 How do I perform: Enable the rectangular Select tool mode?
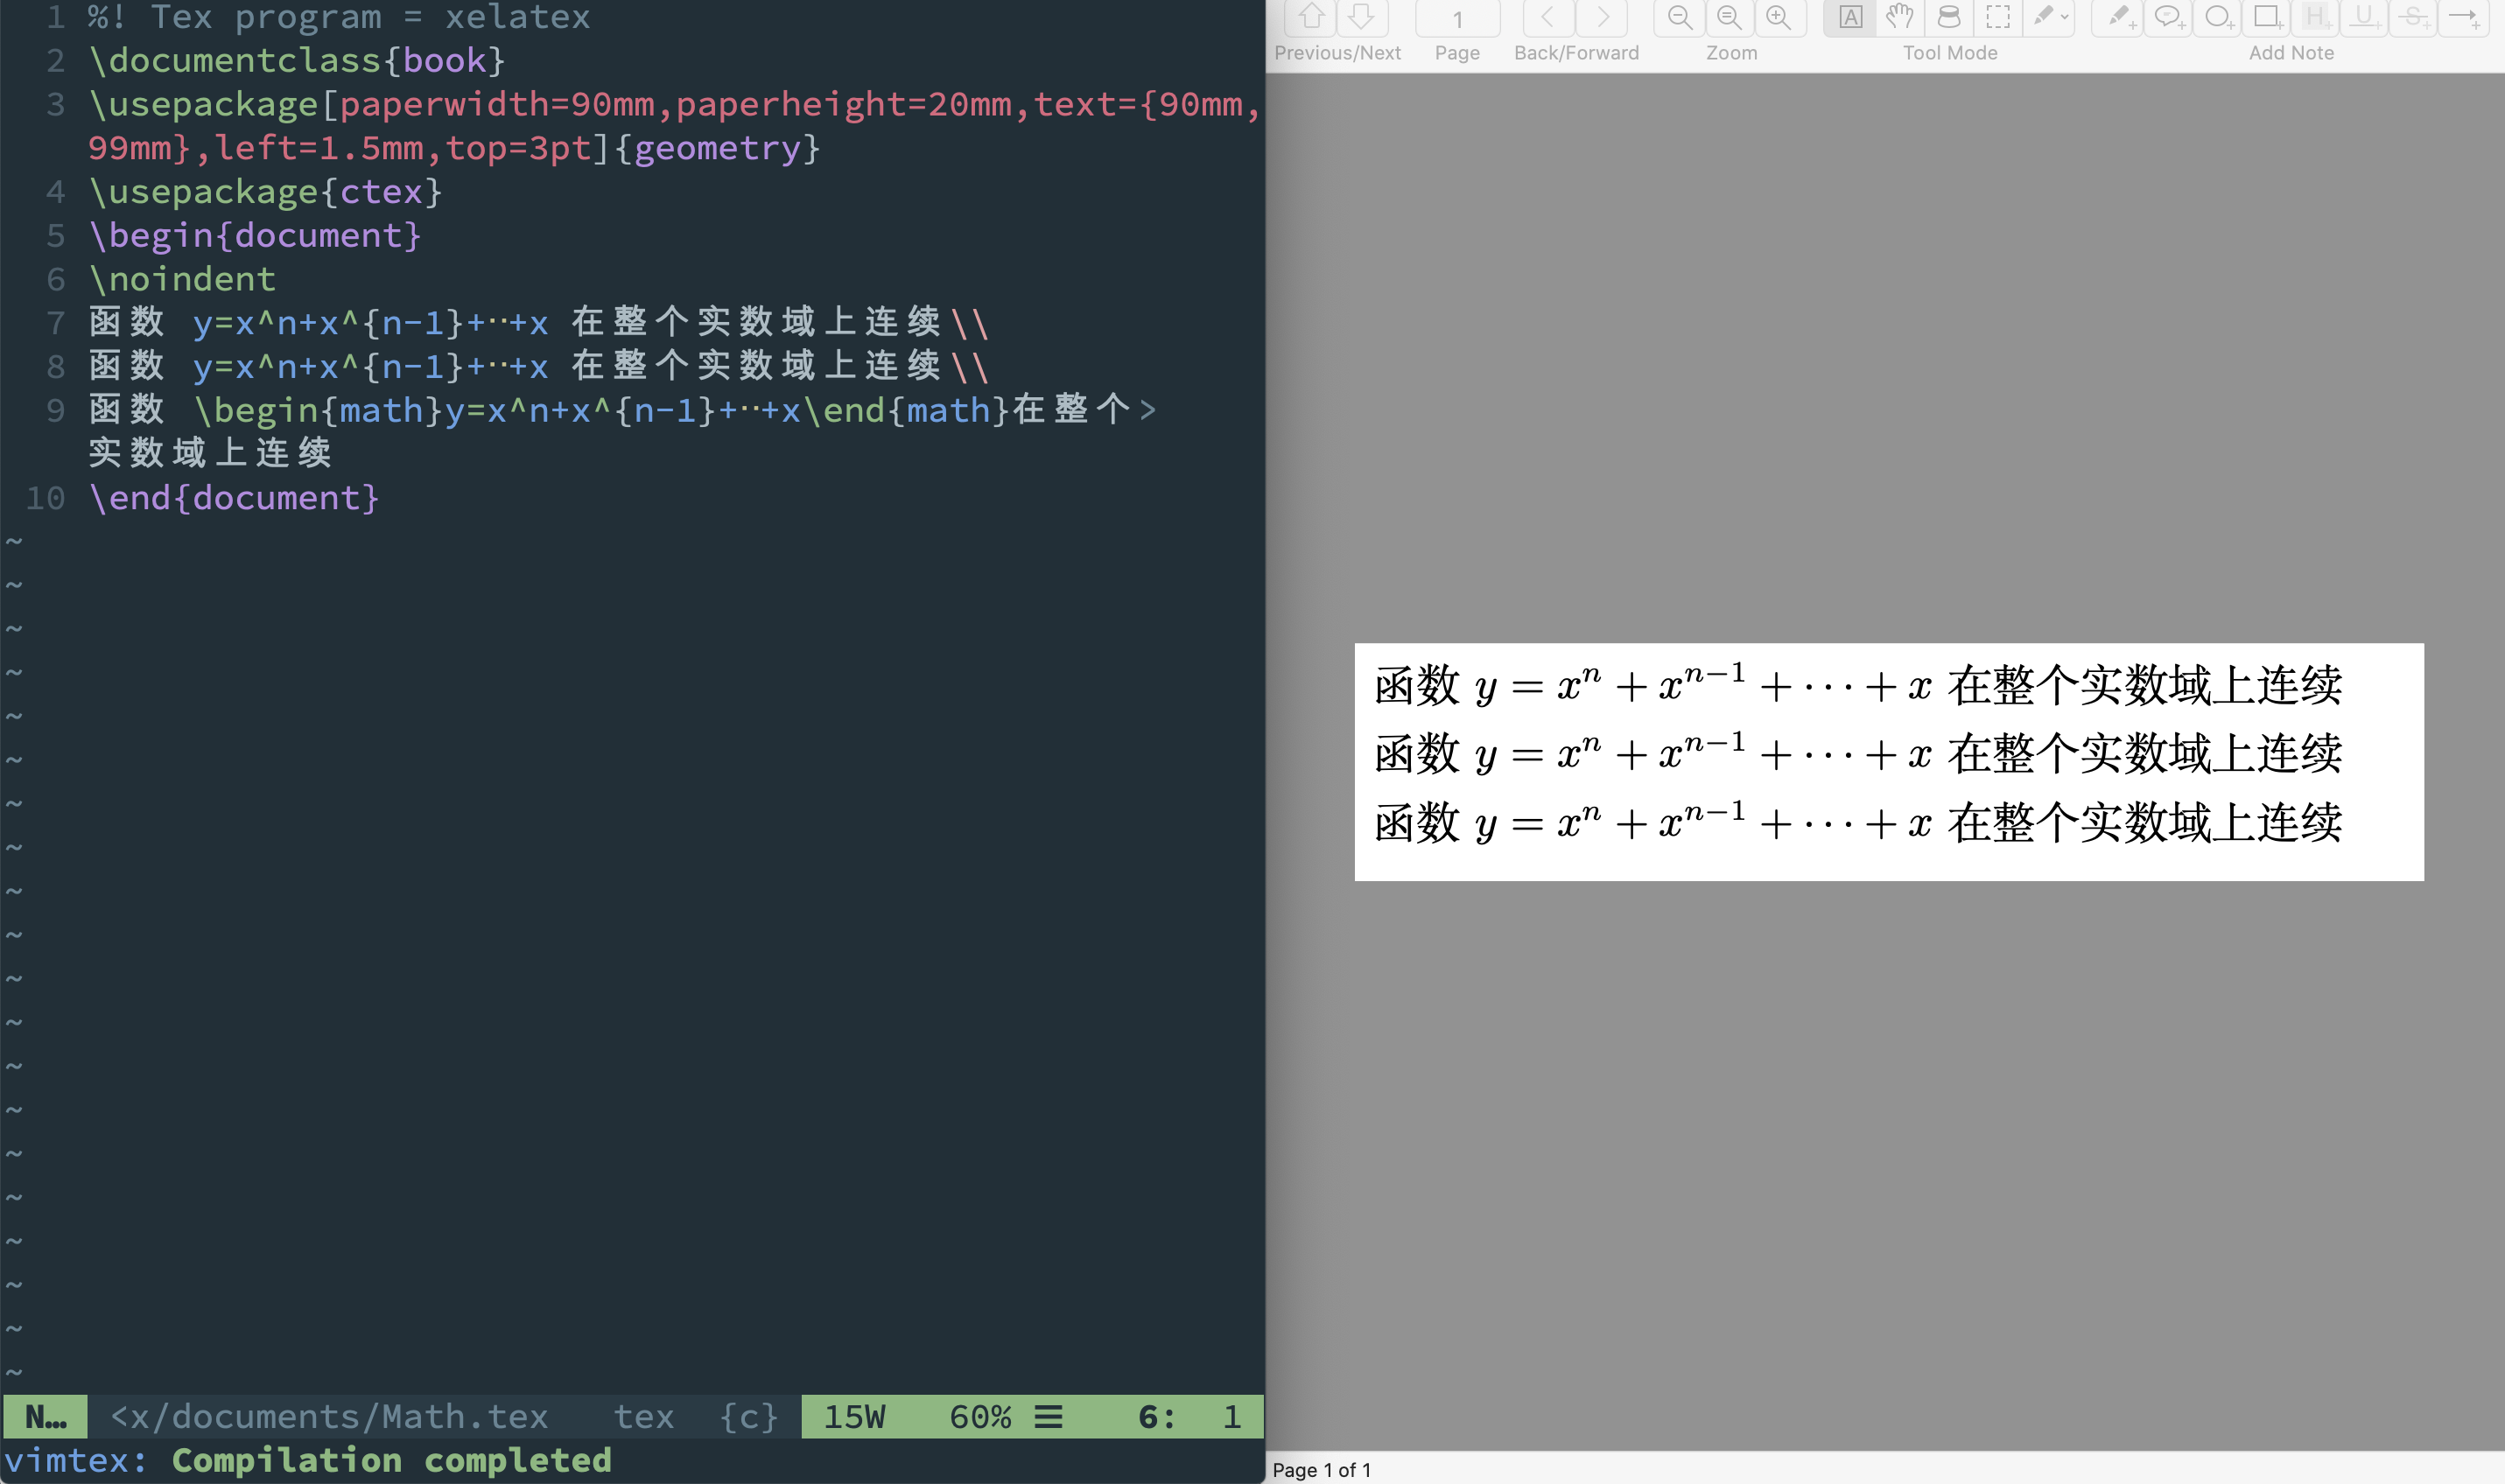1999,17
